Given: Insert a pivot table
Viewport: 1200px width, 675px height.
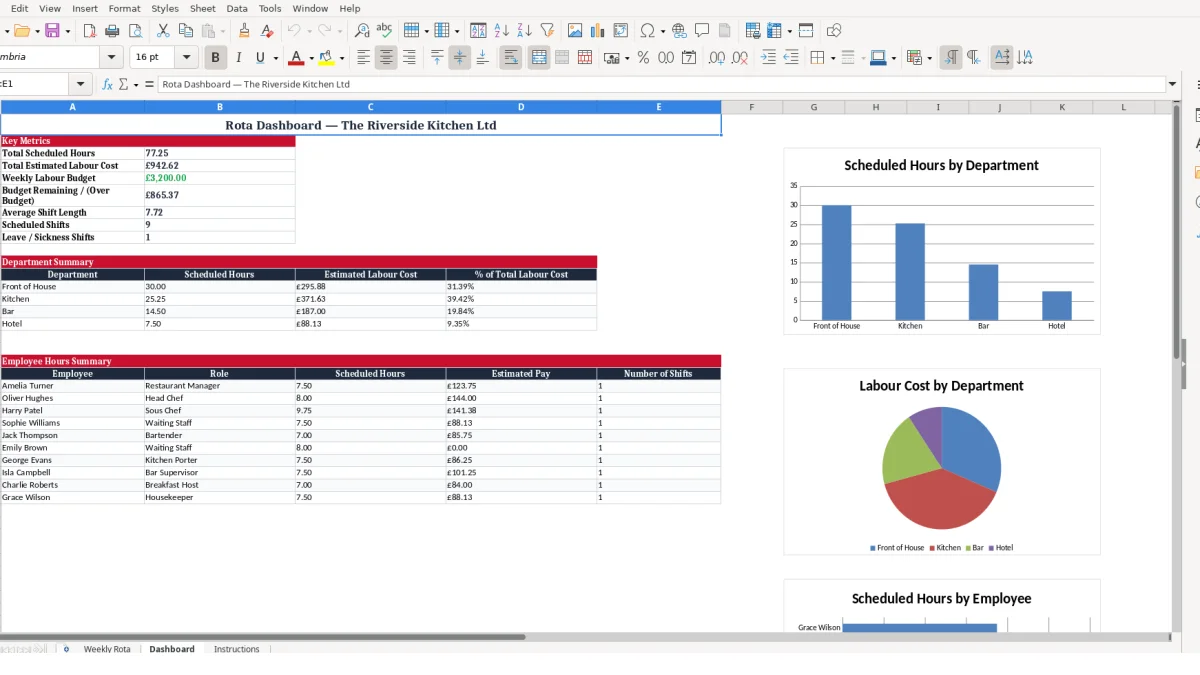Looking at the screenshot, I should [621, 31].
